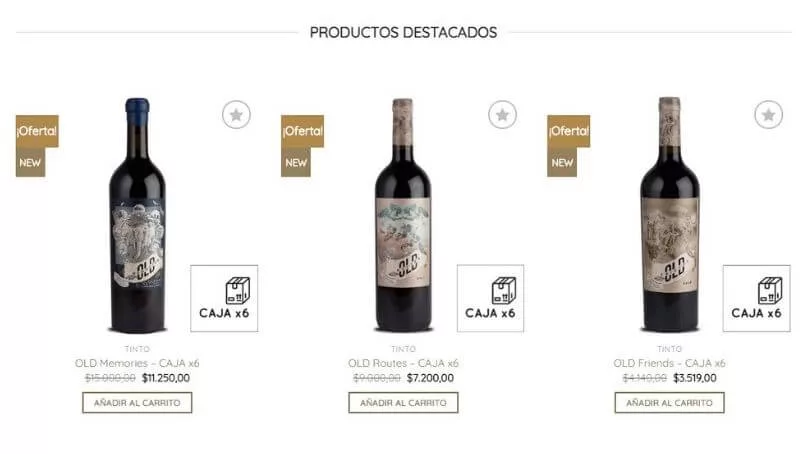Click wishlist star for OLD Memories
The height and width of the screenshot is (454, 800).
[x=236, y=115]
